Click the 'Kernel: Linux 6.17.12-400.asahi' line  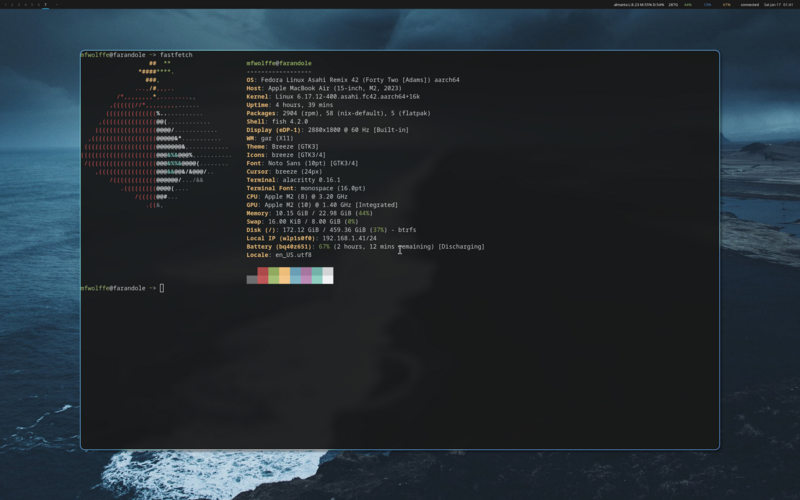(333, 96)
